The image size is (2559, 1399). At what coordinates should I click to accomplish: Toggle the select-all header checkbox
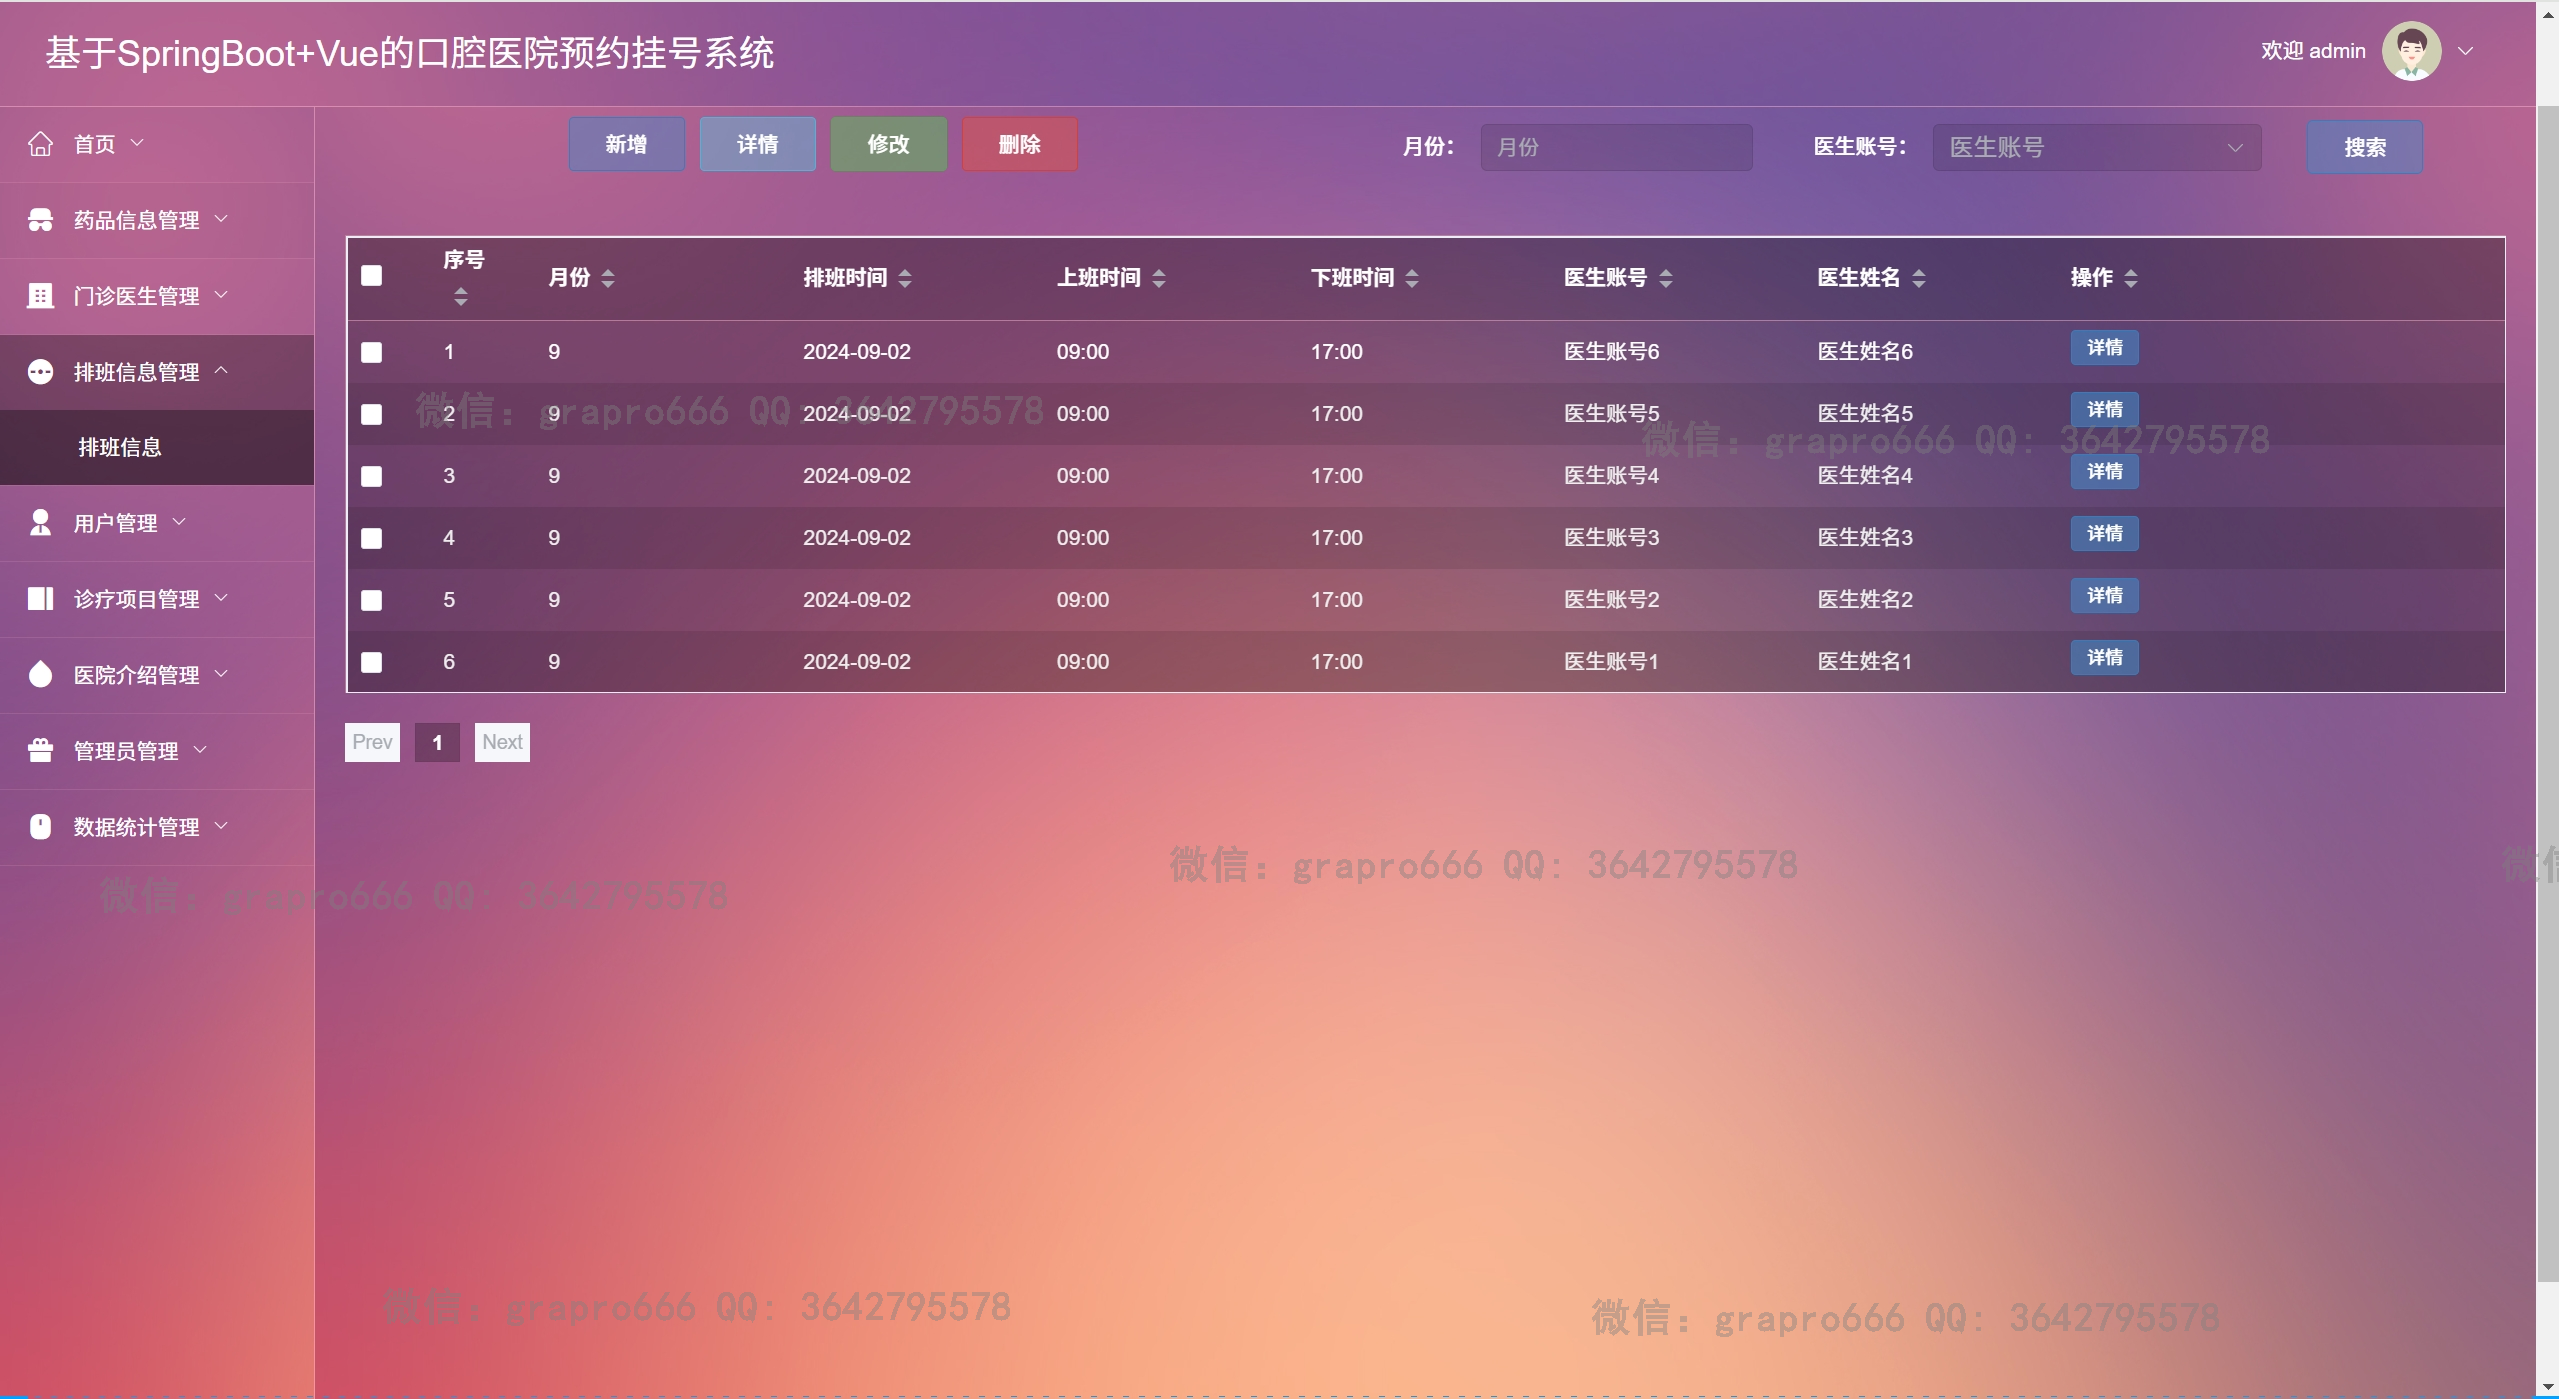point(372,276)
